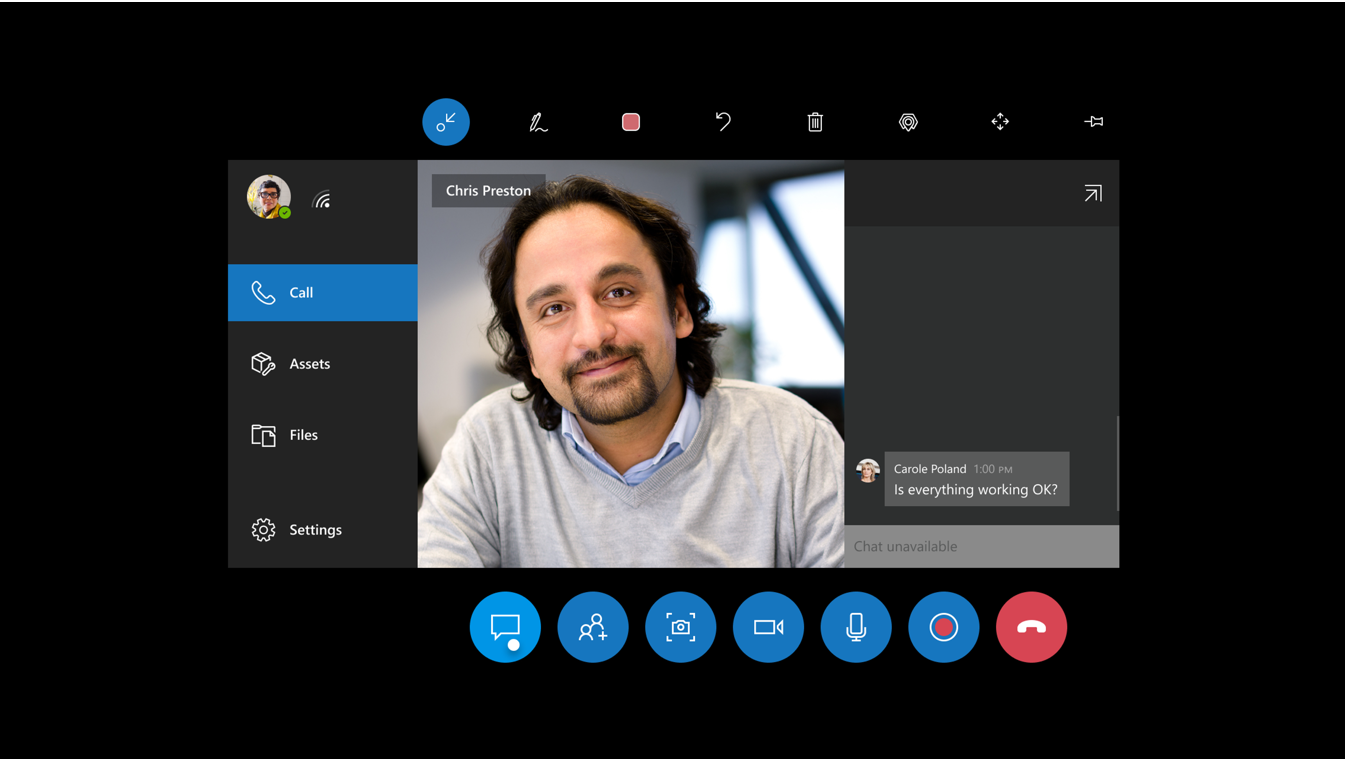Select the ink drawing tool
The height and width of the screenshot is (759, 1345).
(538, 121)
